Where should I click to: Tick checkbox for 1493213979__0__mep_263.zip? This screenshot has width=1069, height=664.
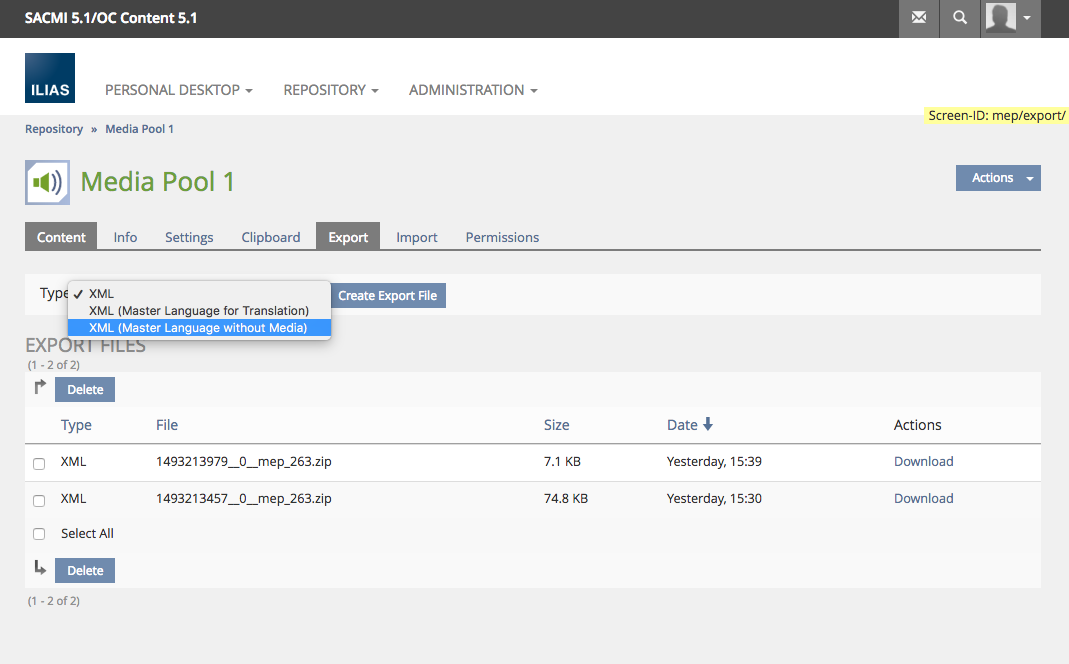(x=39, y=463)
